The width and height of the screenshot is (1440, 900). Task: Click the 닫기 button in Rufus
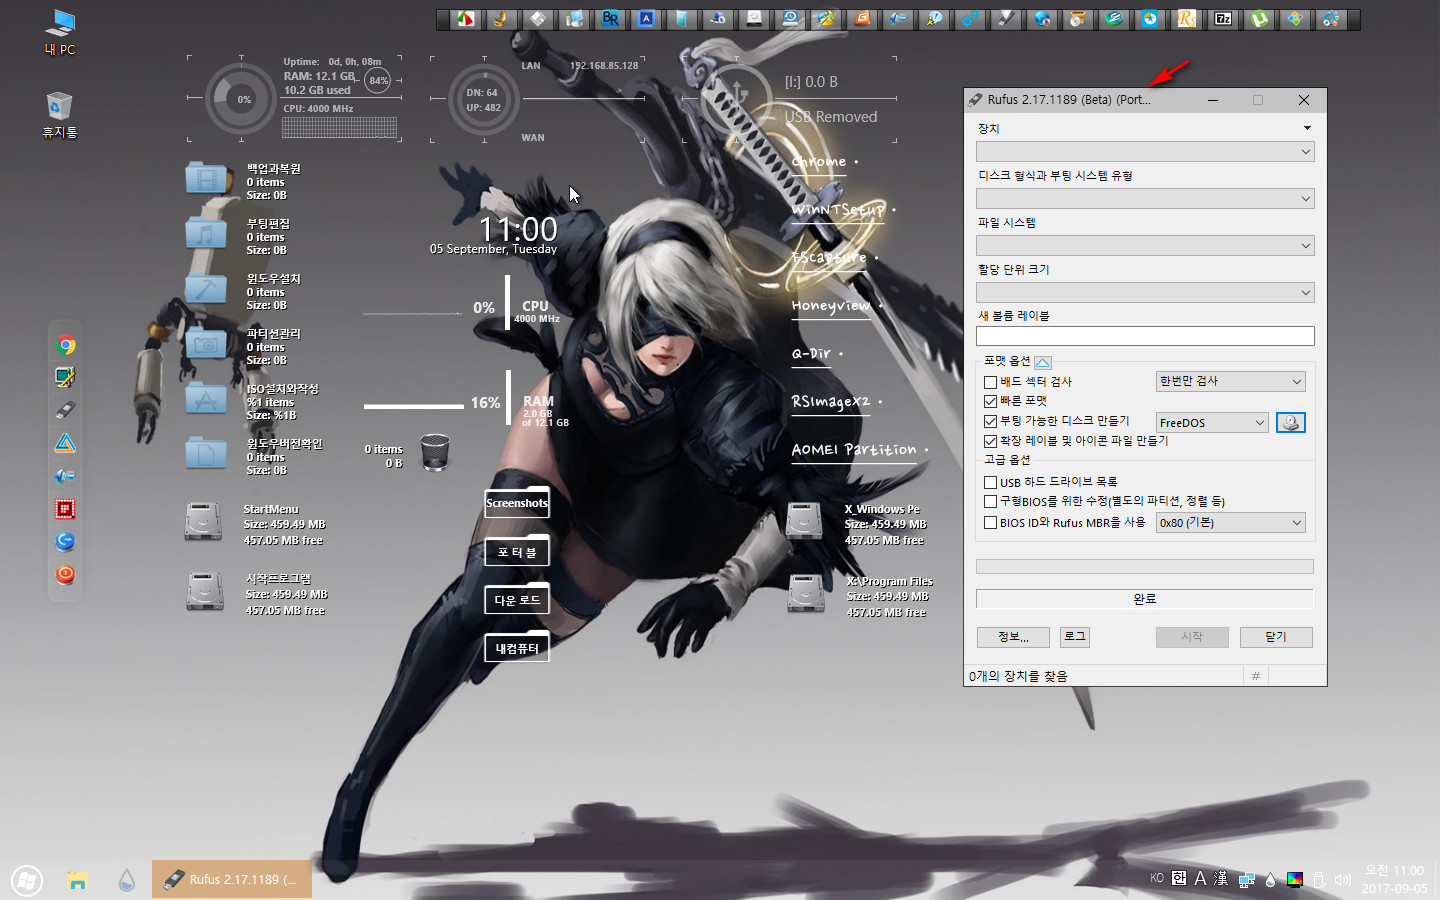tap(1276, 637)
